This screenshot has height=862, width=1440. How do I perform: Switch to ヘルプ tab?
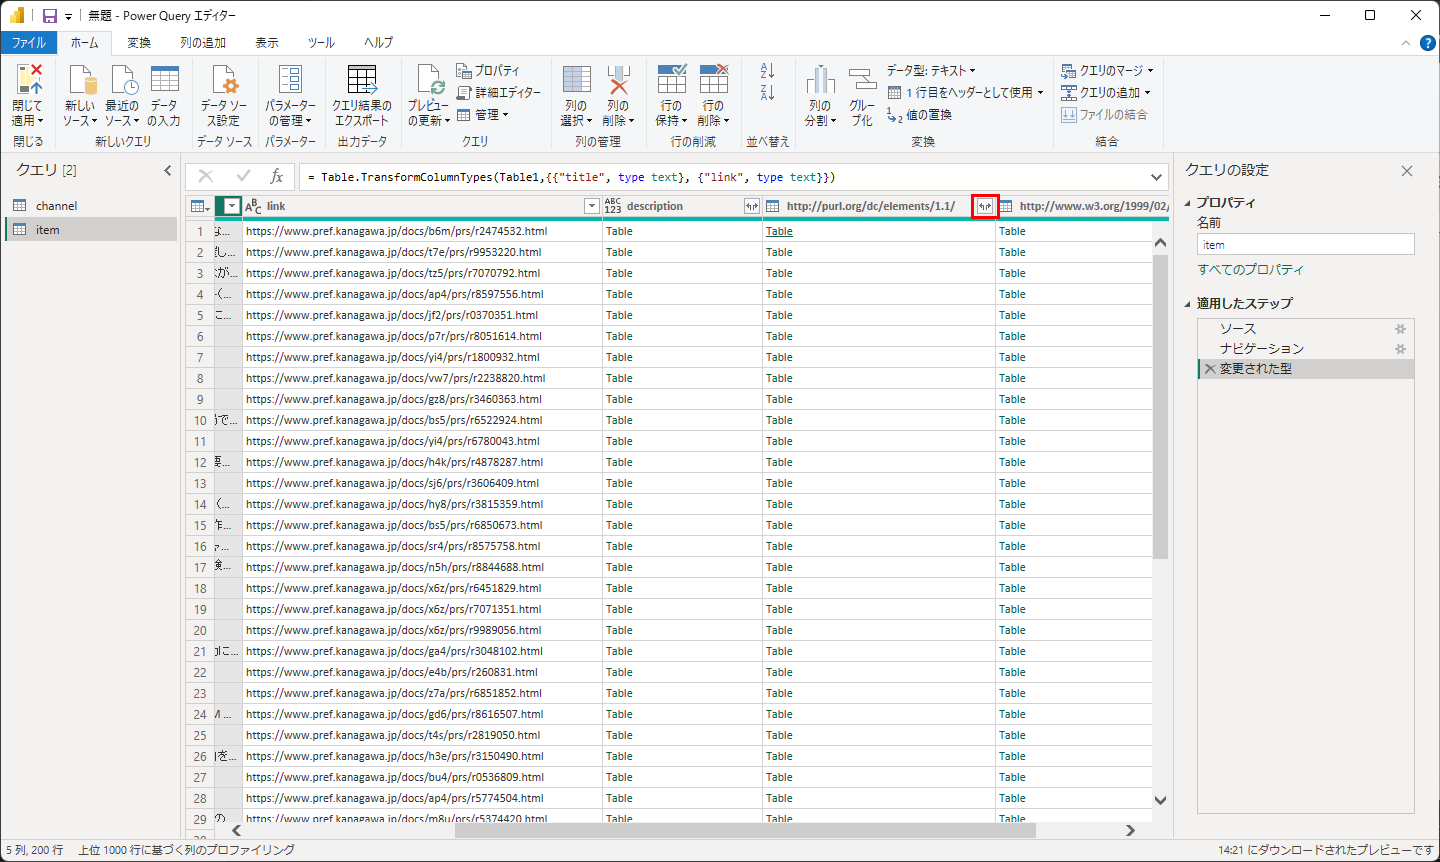click(x=378, y=43)
